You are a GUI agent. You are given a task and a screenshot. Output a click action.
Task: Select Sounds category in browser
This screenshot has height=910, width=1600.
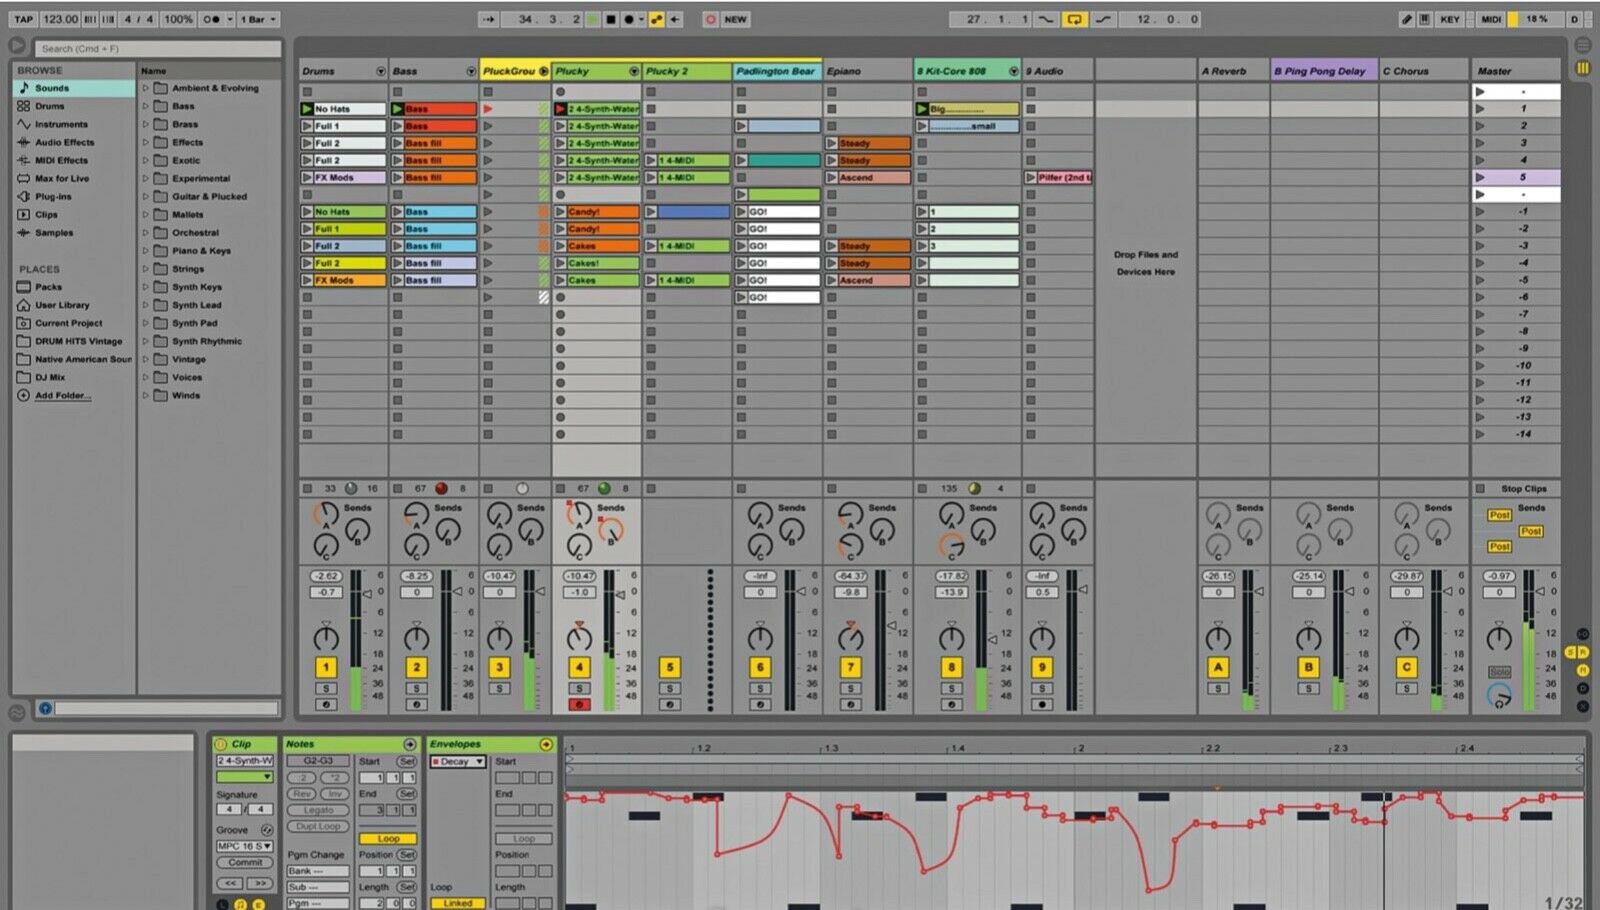(x=74, y=88)
